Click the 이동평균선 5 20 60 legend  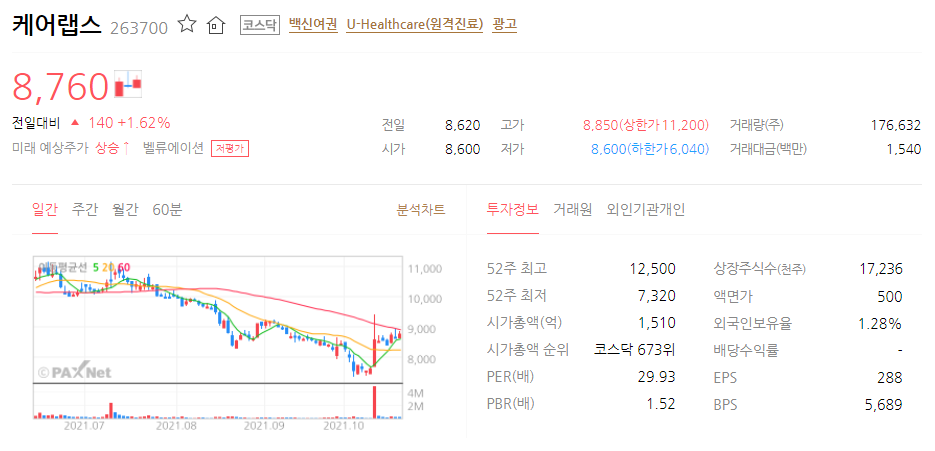85,267
